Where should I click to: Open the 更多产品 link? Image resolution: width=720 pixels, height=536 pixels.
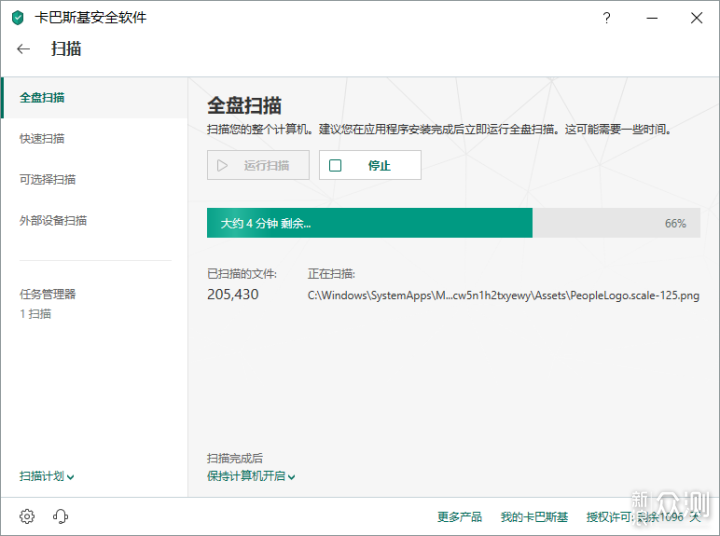click(460, 517)
